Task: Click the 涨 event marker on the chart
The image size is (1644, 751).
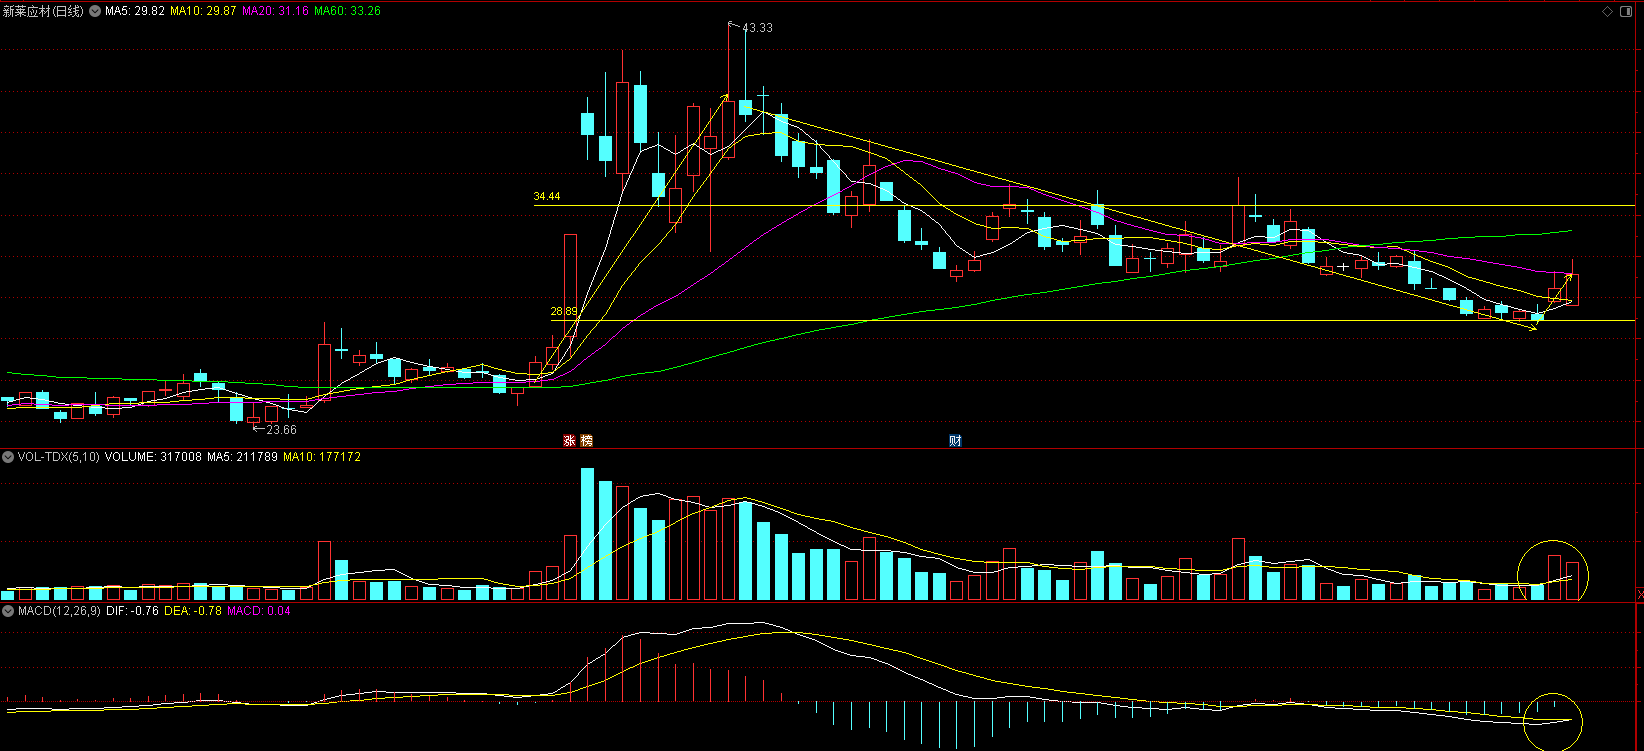Action: (569, 440)
